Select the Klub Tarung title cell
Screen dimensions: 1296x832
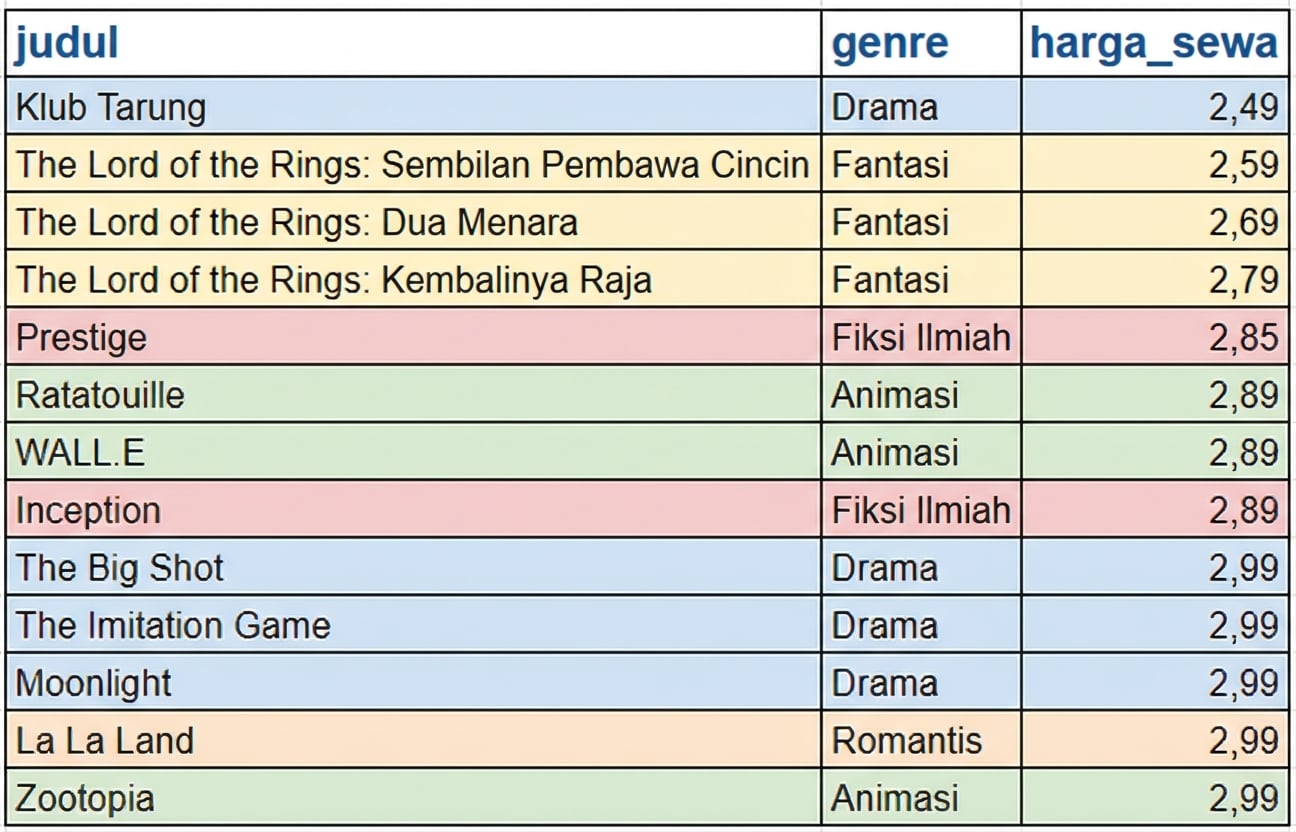click(x=111, y=107)
